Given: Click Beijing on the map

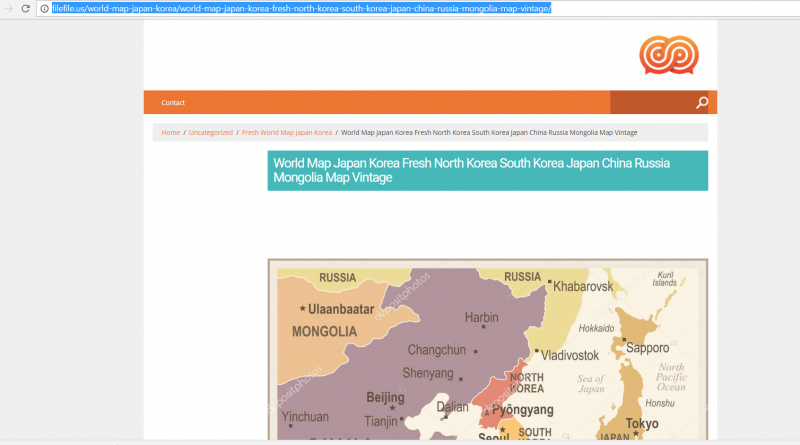Looking at the screenshot, I should click(x=385, y=397).
